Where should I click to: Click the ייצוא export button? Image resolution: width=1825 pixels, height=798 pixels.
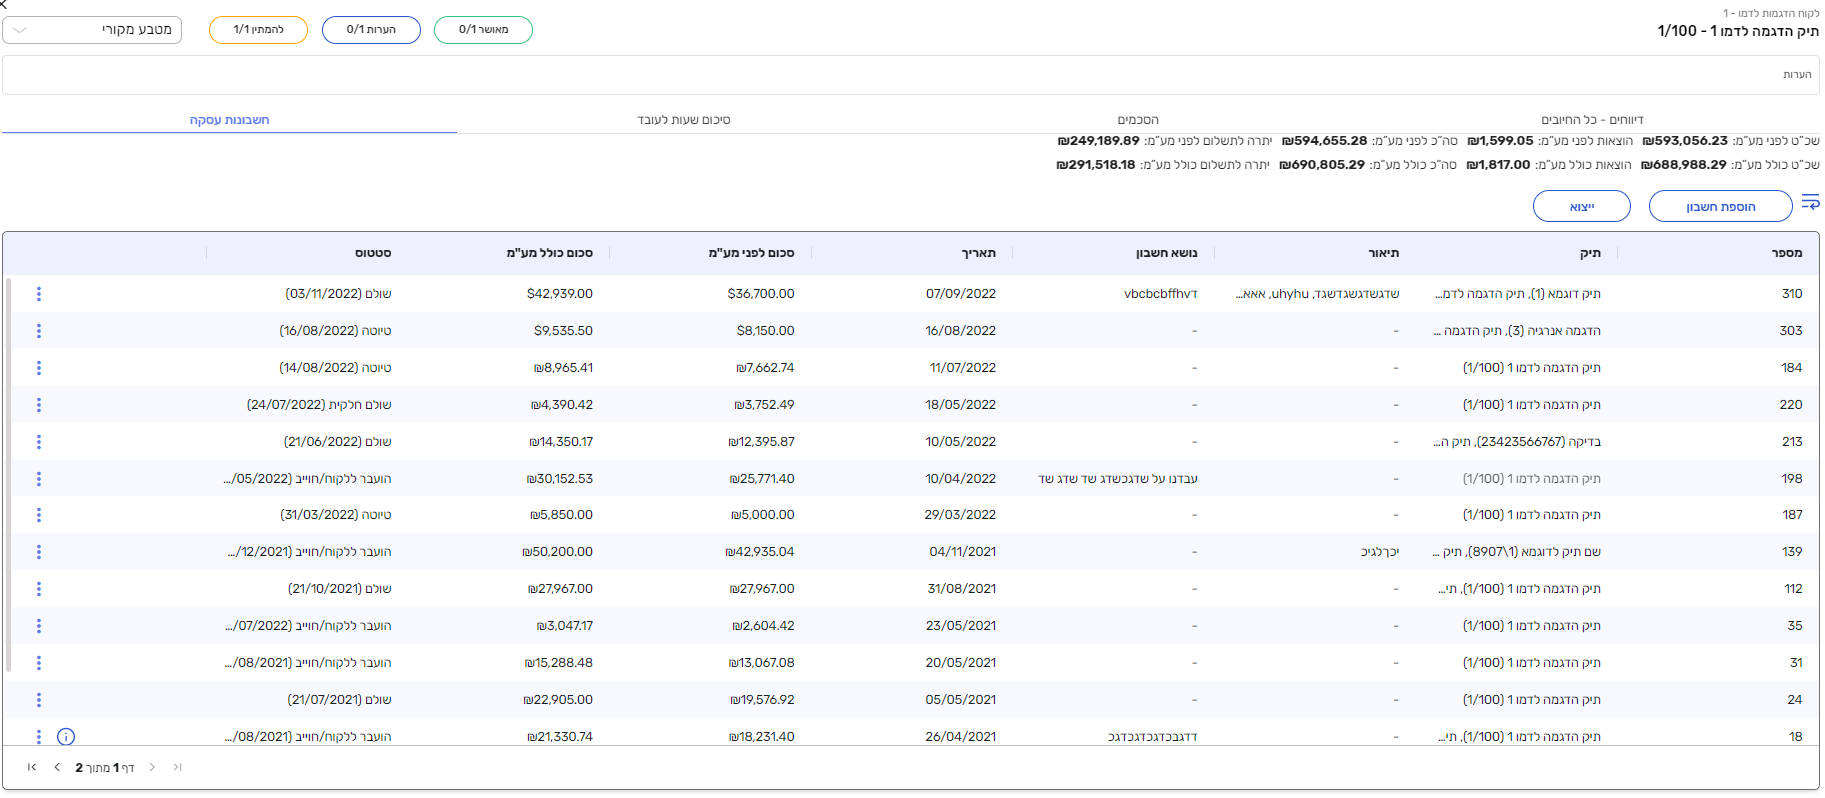click(x=1581, y=207)
